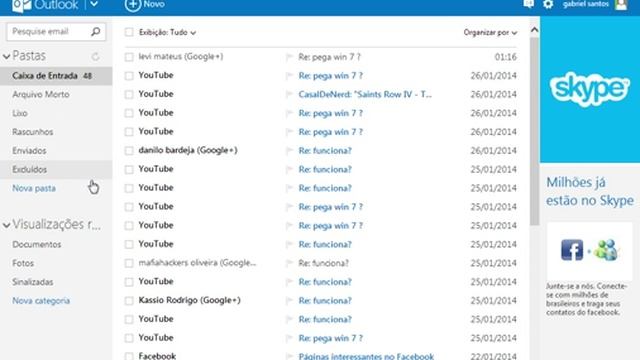Flag the levi mateus message
Viewport: 640px width, 360px height.
[289, 57]
